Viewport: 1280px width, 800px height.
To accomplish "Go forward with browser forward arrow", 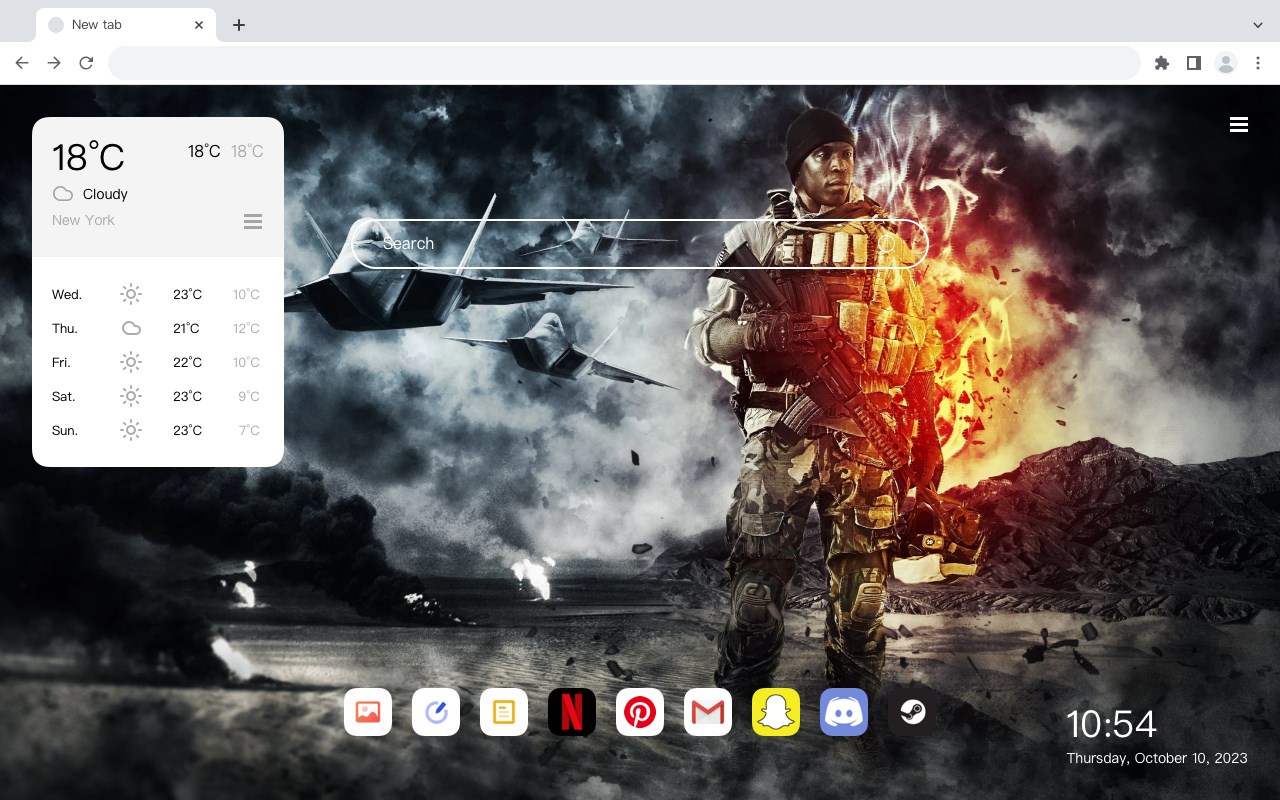I will (54, 63).
